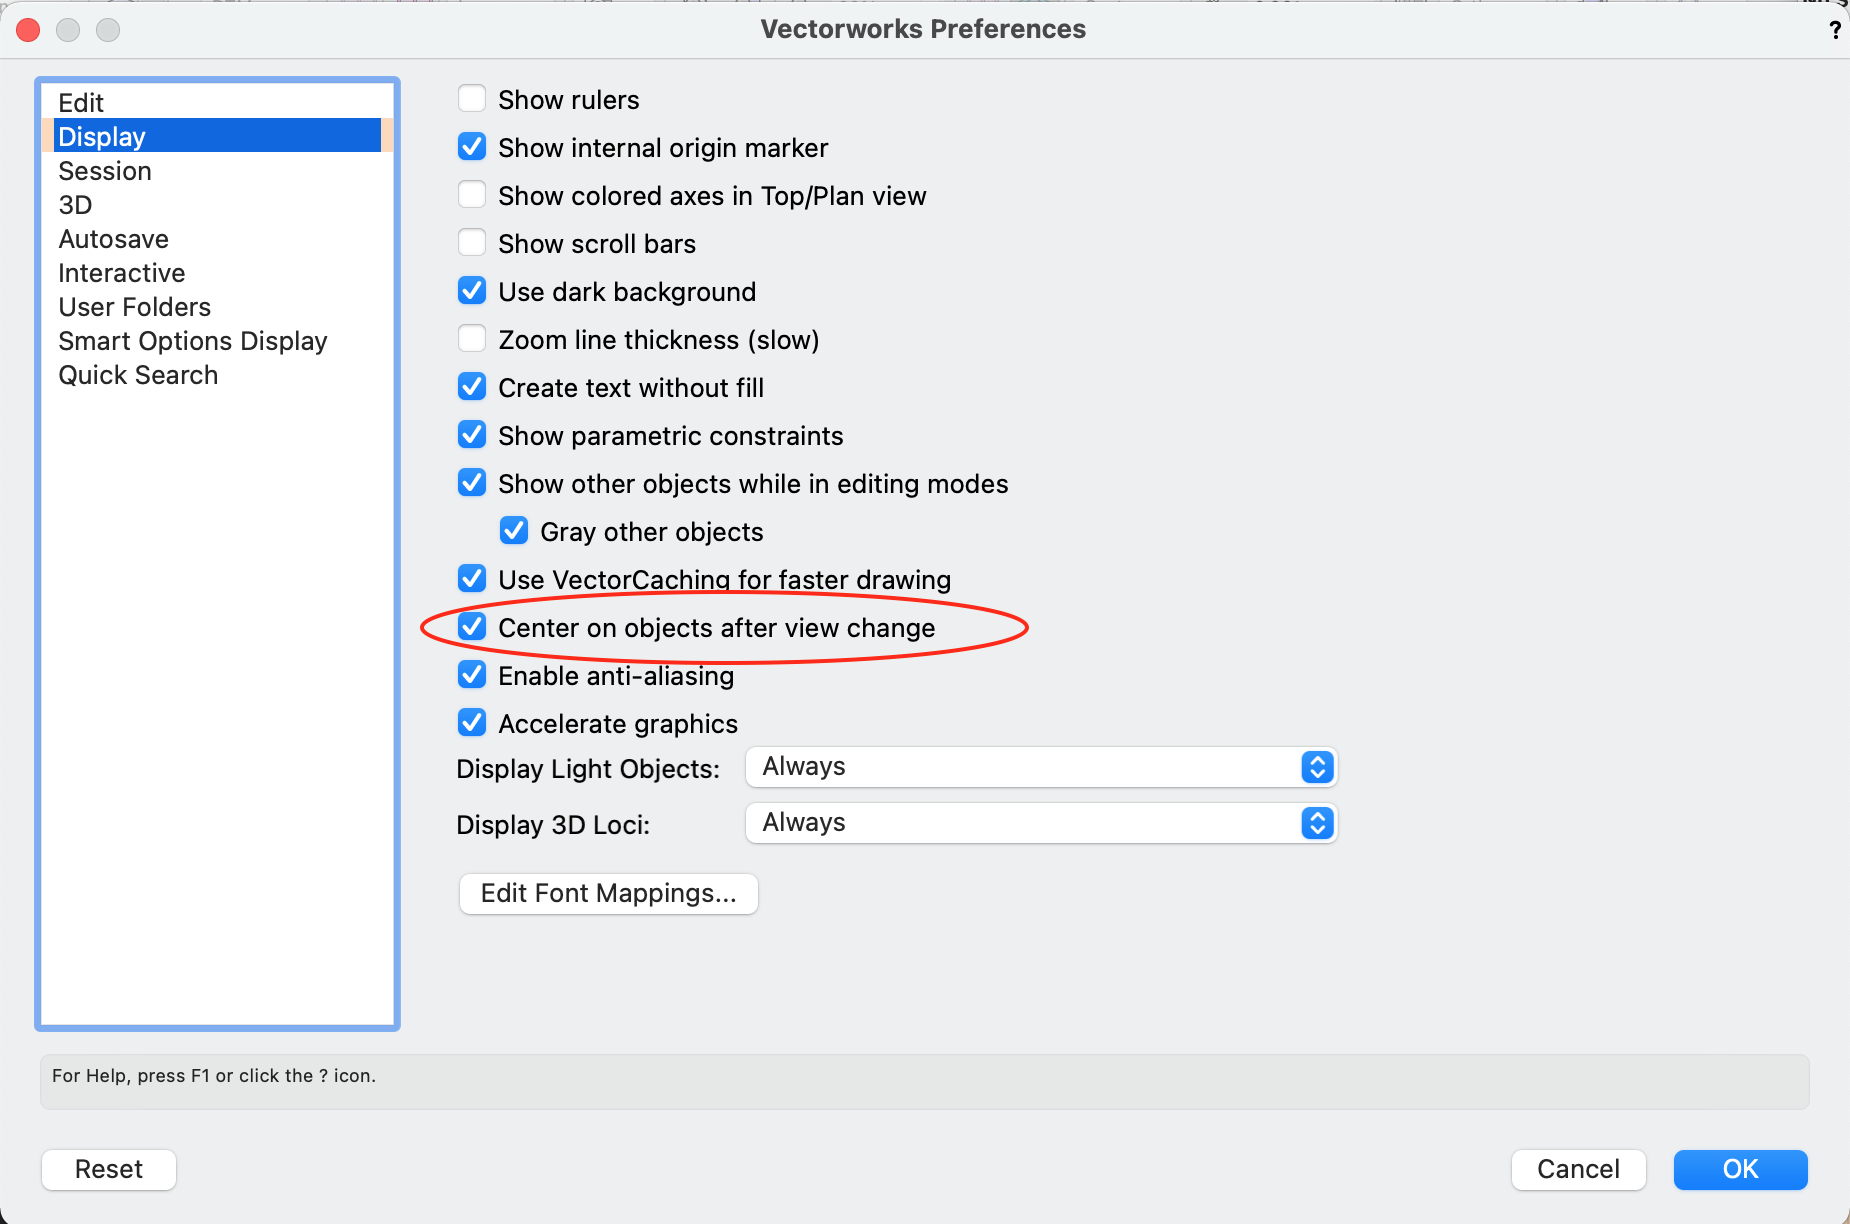The image size is (1850, 1224).
Task: Toggle Center on objects after view change
Action: 472,627
